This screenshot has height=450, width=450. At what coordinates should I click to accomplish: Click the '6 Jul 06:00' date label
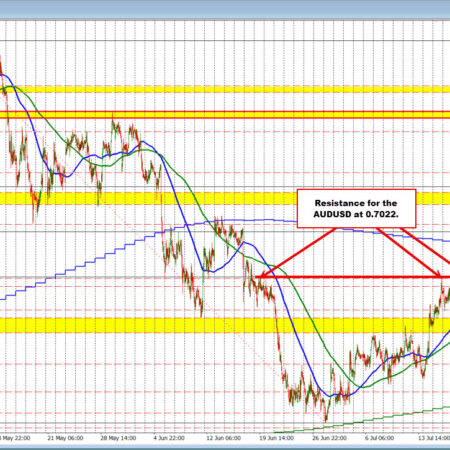379,438
